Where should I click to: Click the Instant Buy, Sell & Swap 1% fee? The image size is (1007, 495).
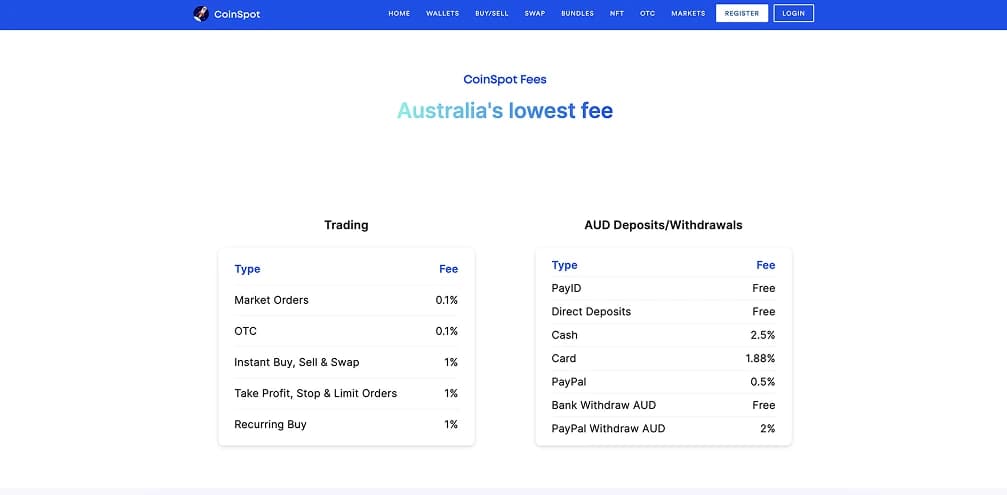click(451, 362)
